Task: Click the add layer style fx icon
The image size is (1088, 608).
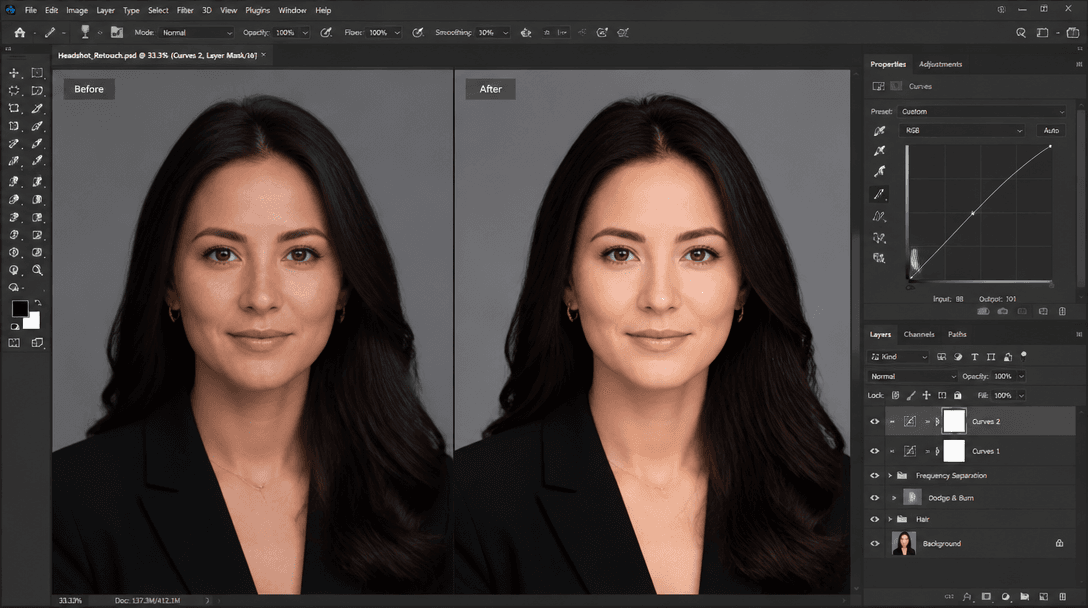Action: [x=967, y=597]
